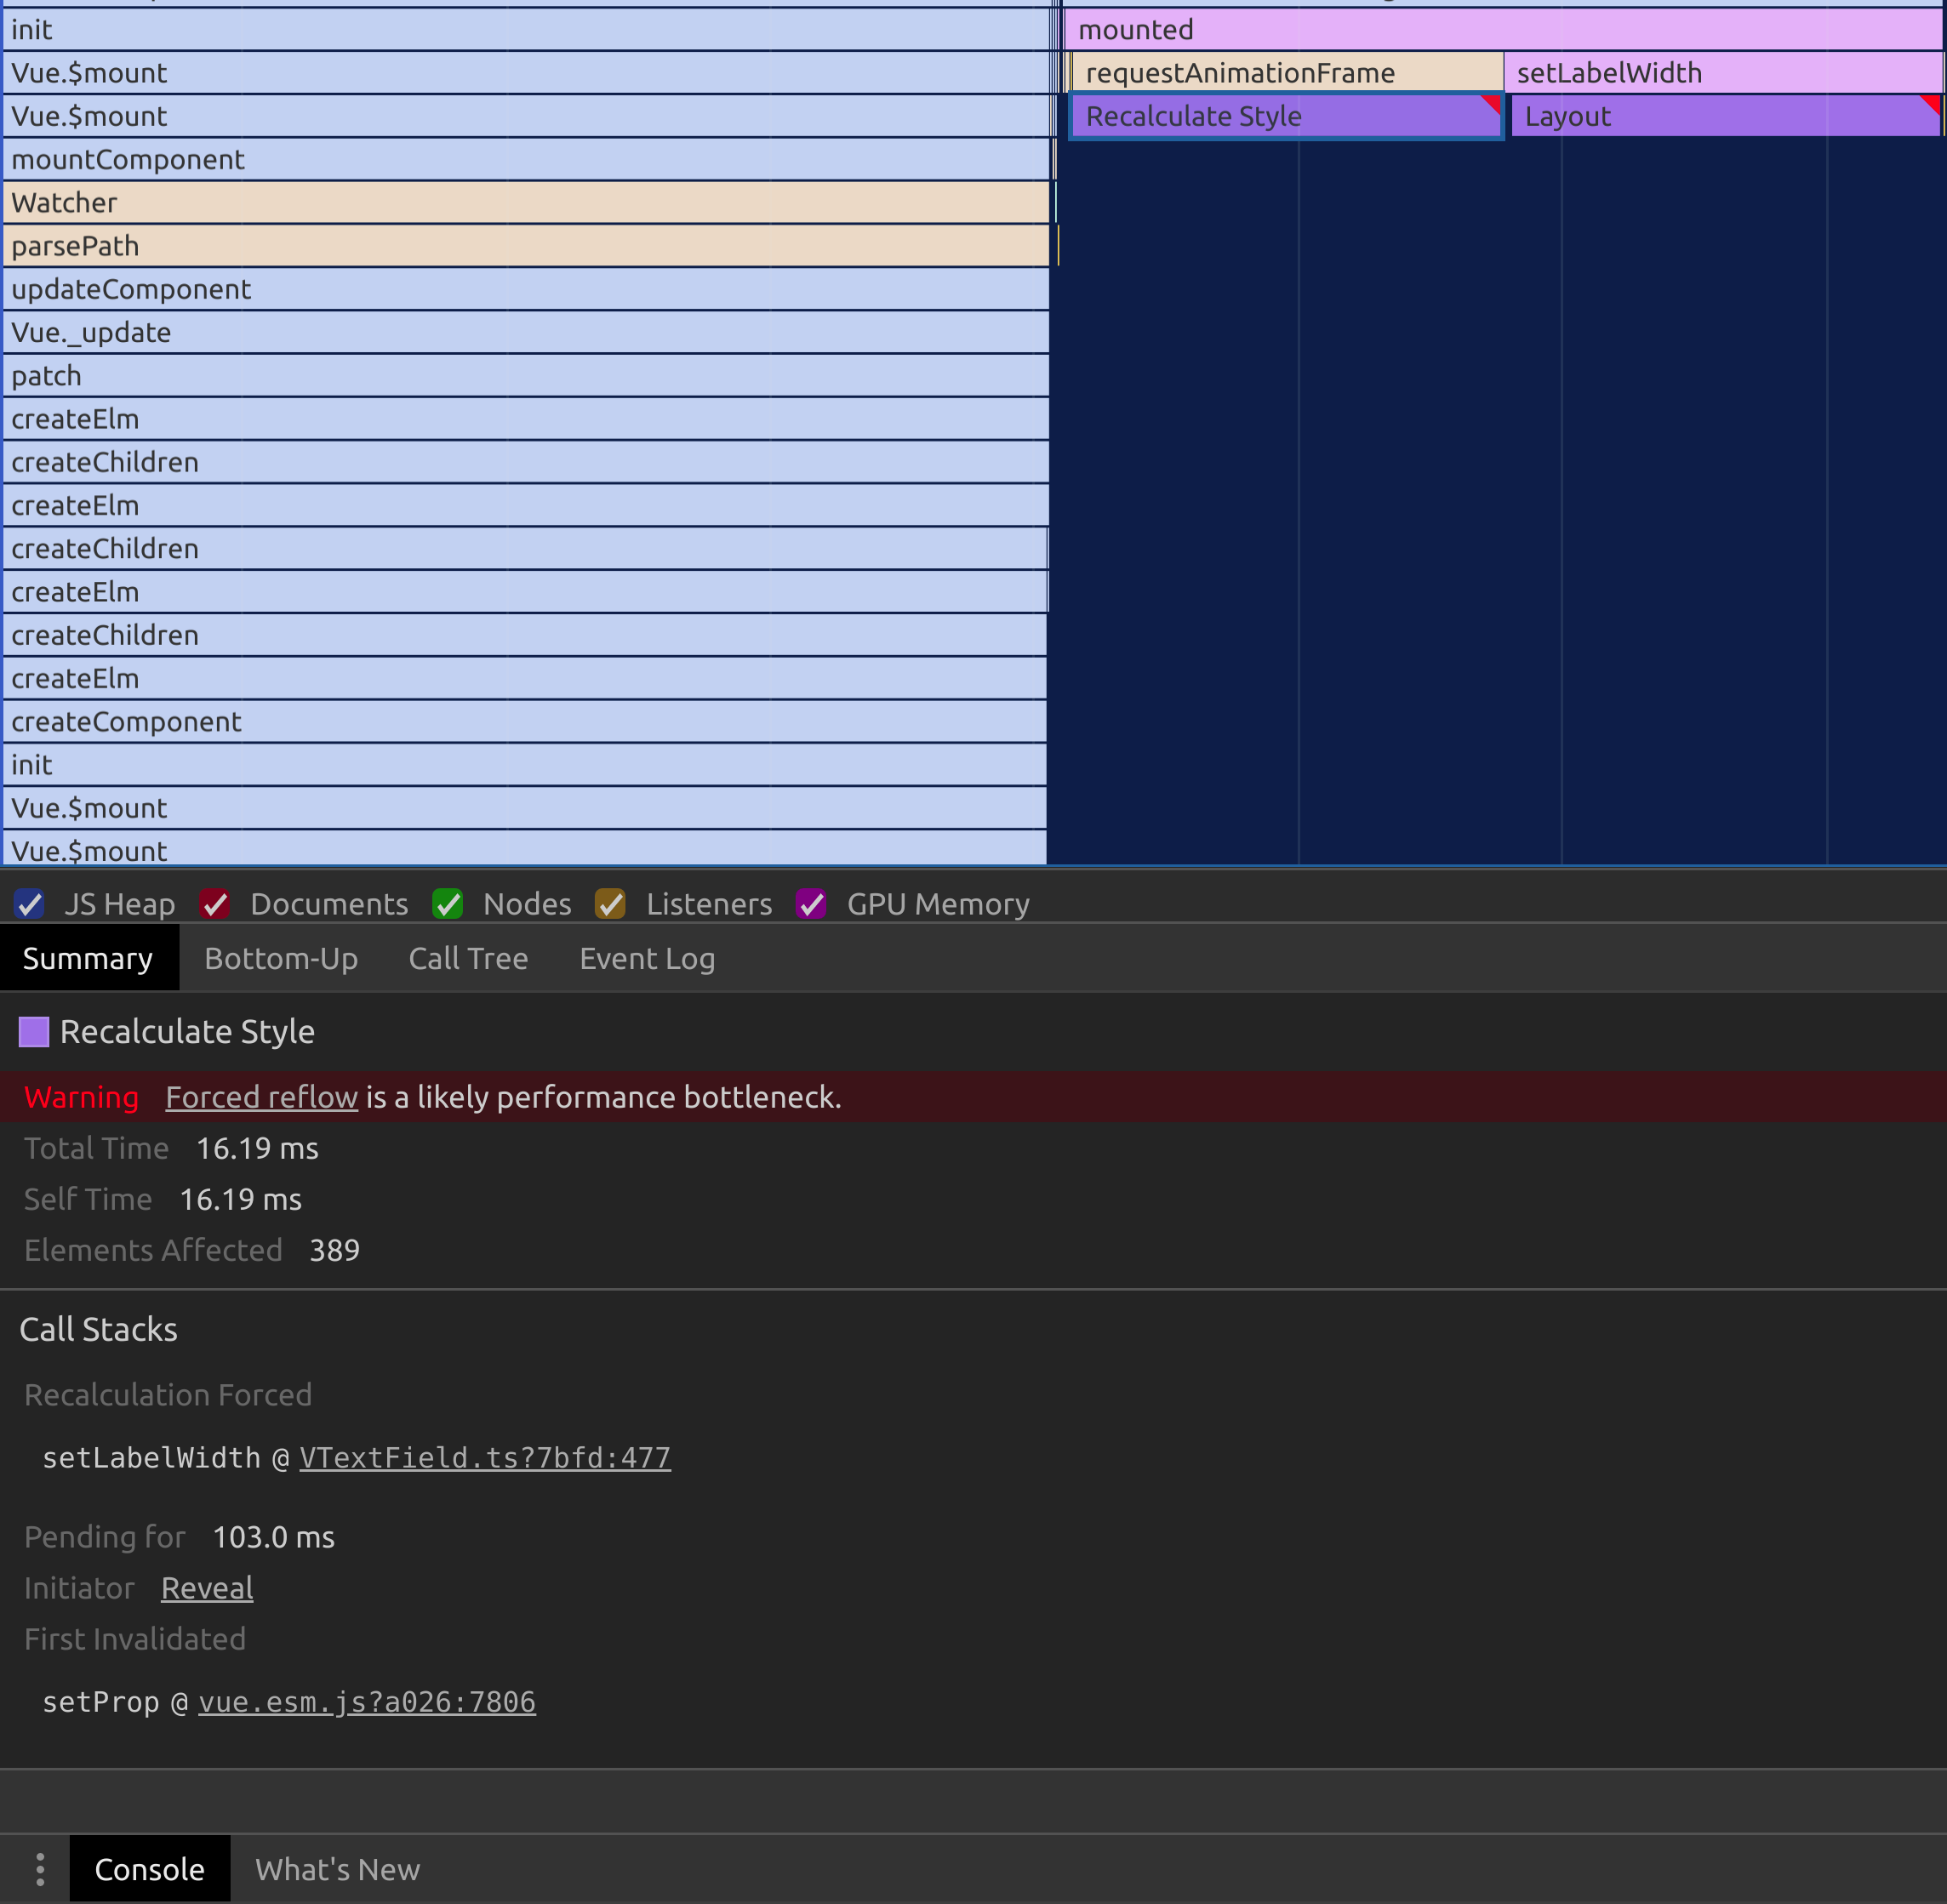
Task: Open the What's New panel
Action: 337,1867
